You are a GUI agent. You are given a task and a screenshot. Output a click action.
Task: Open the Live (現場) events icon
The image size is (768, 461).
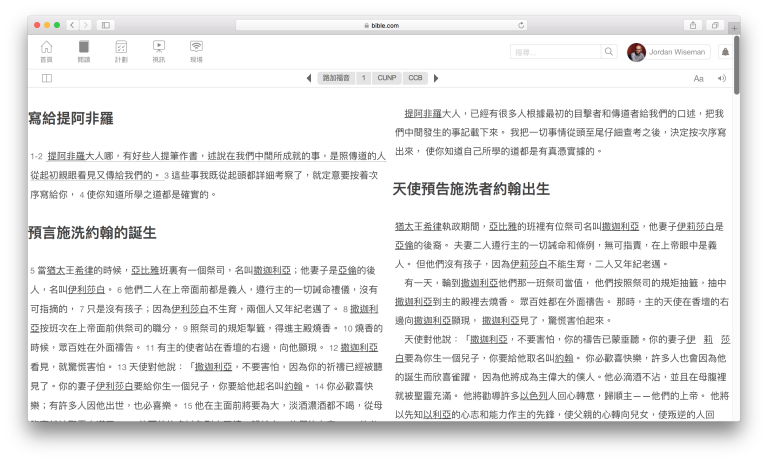[x=196, y=51]
